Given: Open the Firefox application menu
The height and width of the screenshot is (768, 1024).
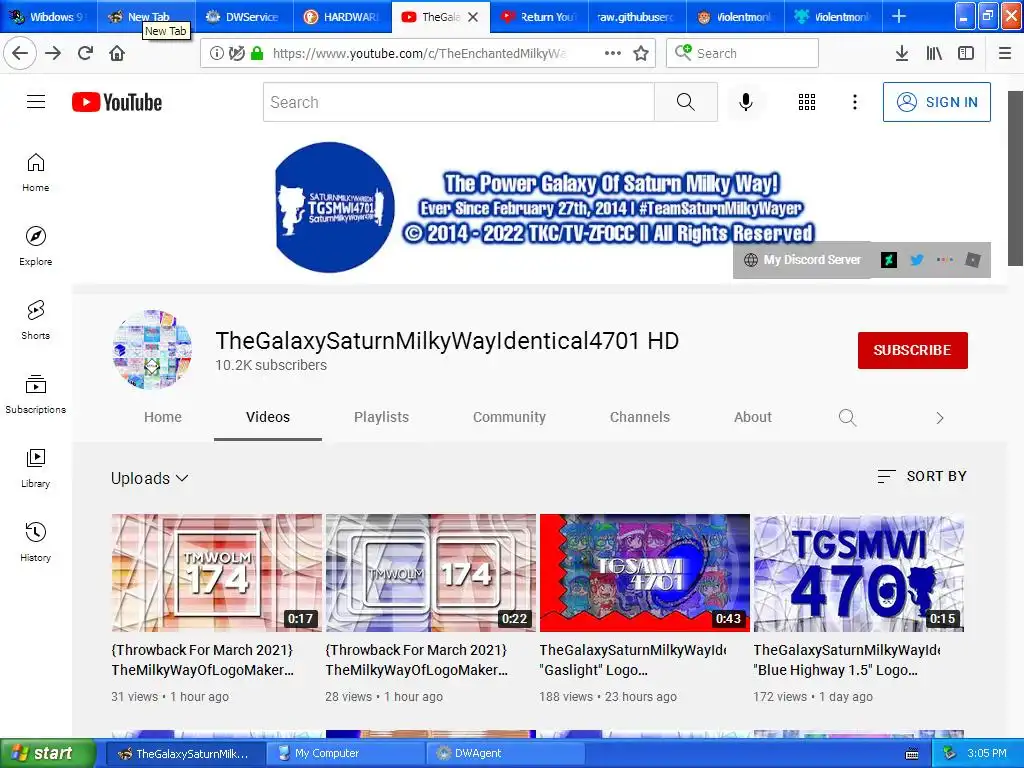Looking at the screenshot, I should point(1005,54).
